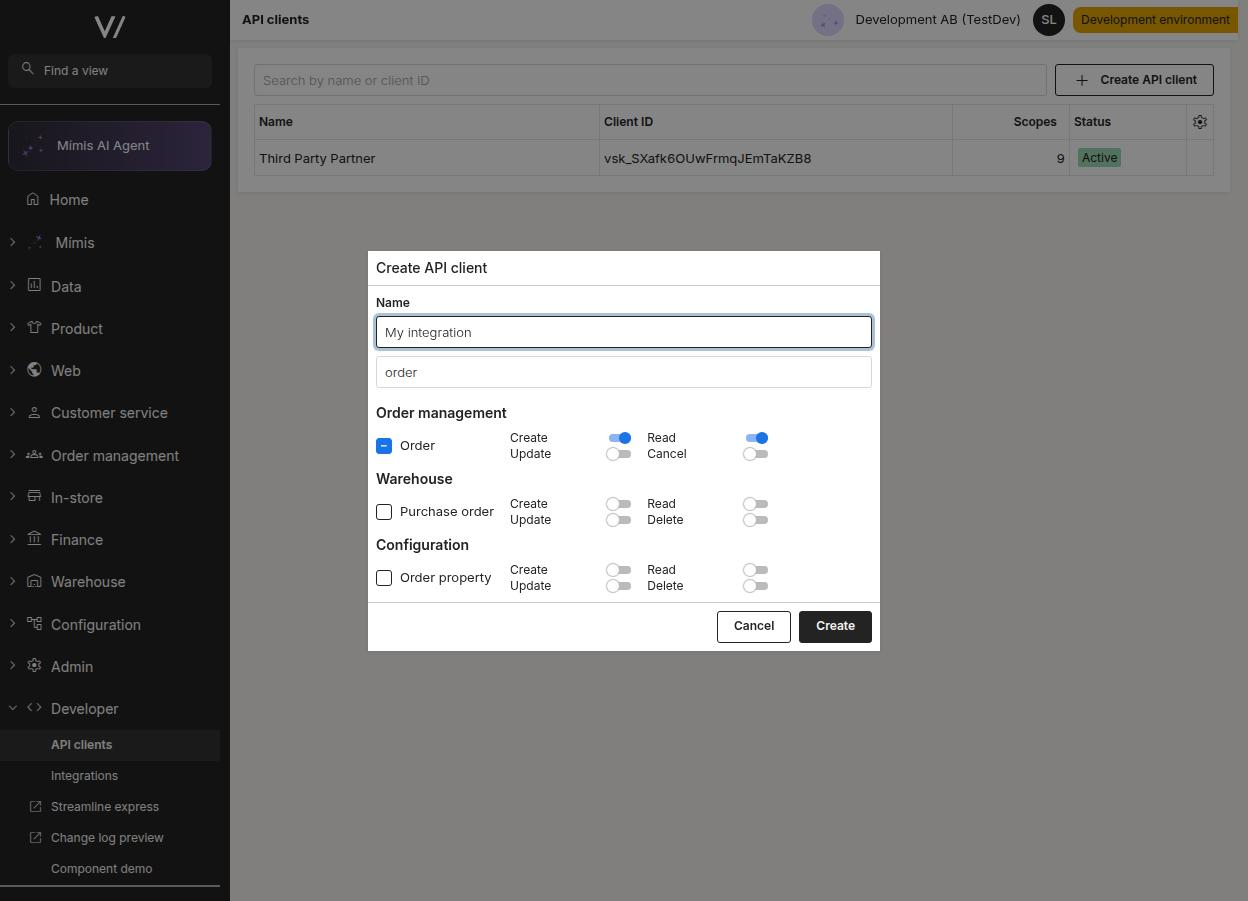Click the SL user avatar

tap(1048, 20)
